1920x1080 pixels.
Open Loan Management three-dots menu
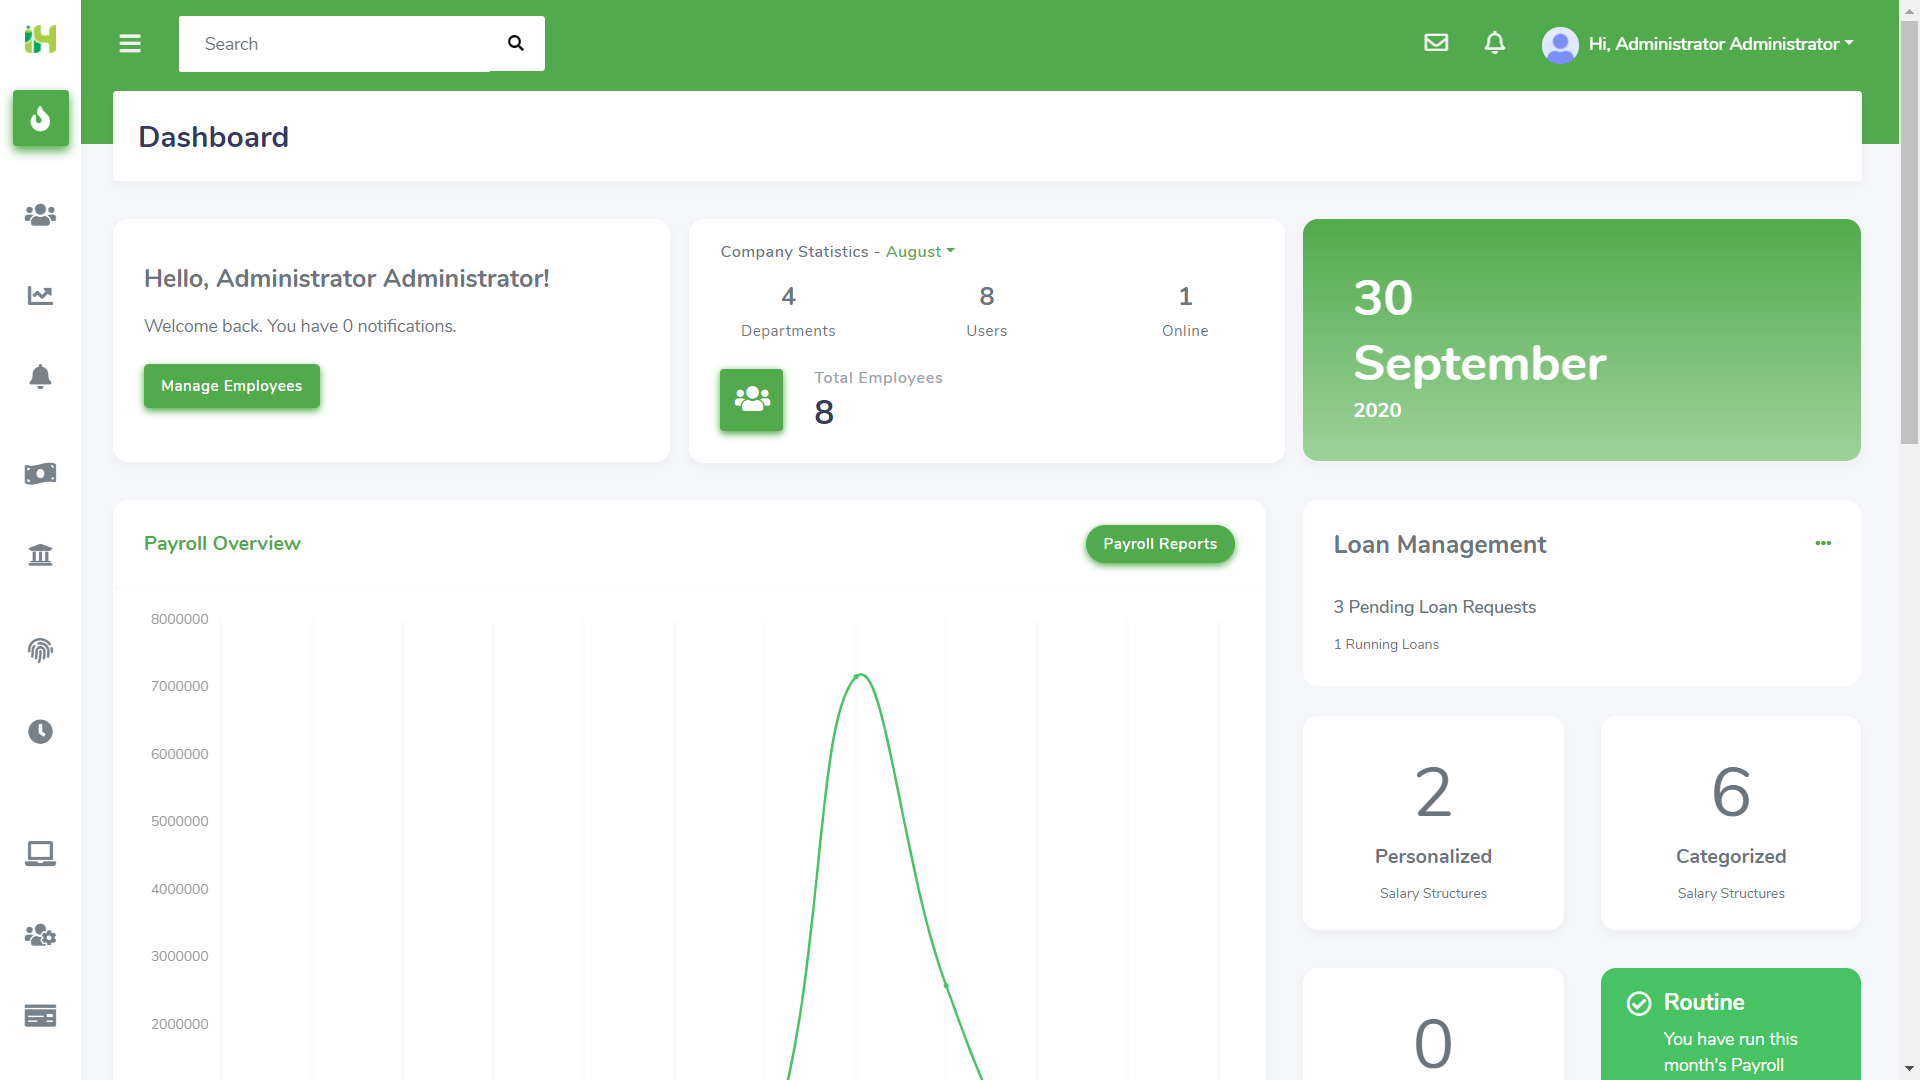(x=1823, y=543)
